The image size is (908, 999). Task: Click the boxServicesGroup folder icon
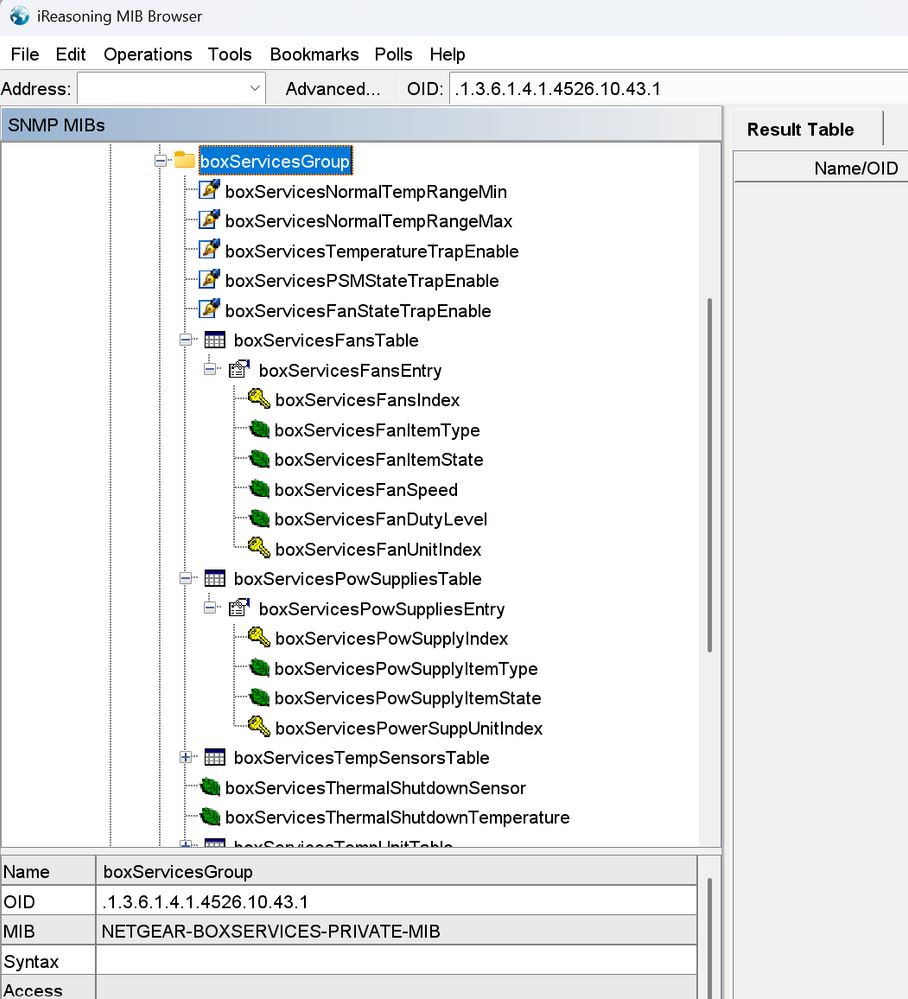click(x=184, y=160)
